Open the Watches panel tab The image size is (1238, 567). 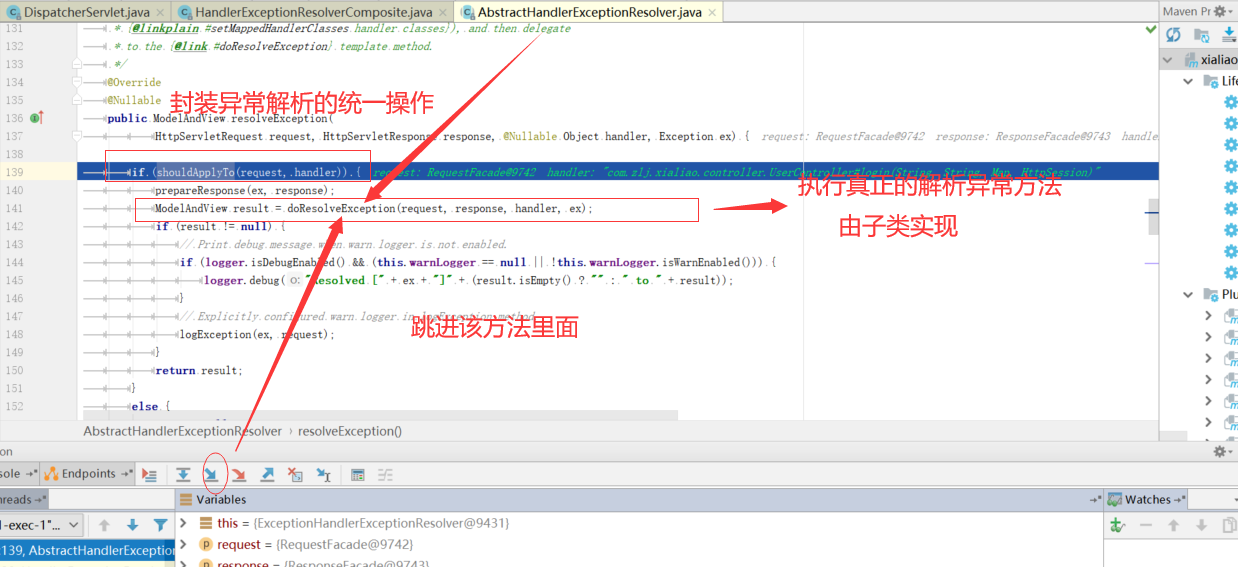click(1147, 499)
